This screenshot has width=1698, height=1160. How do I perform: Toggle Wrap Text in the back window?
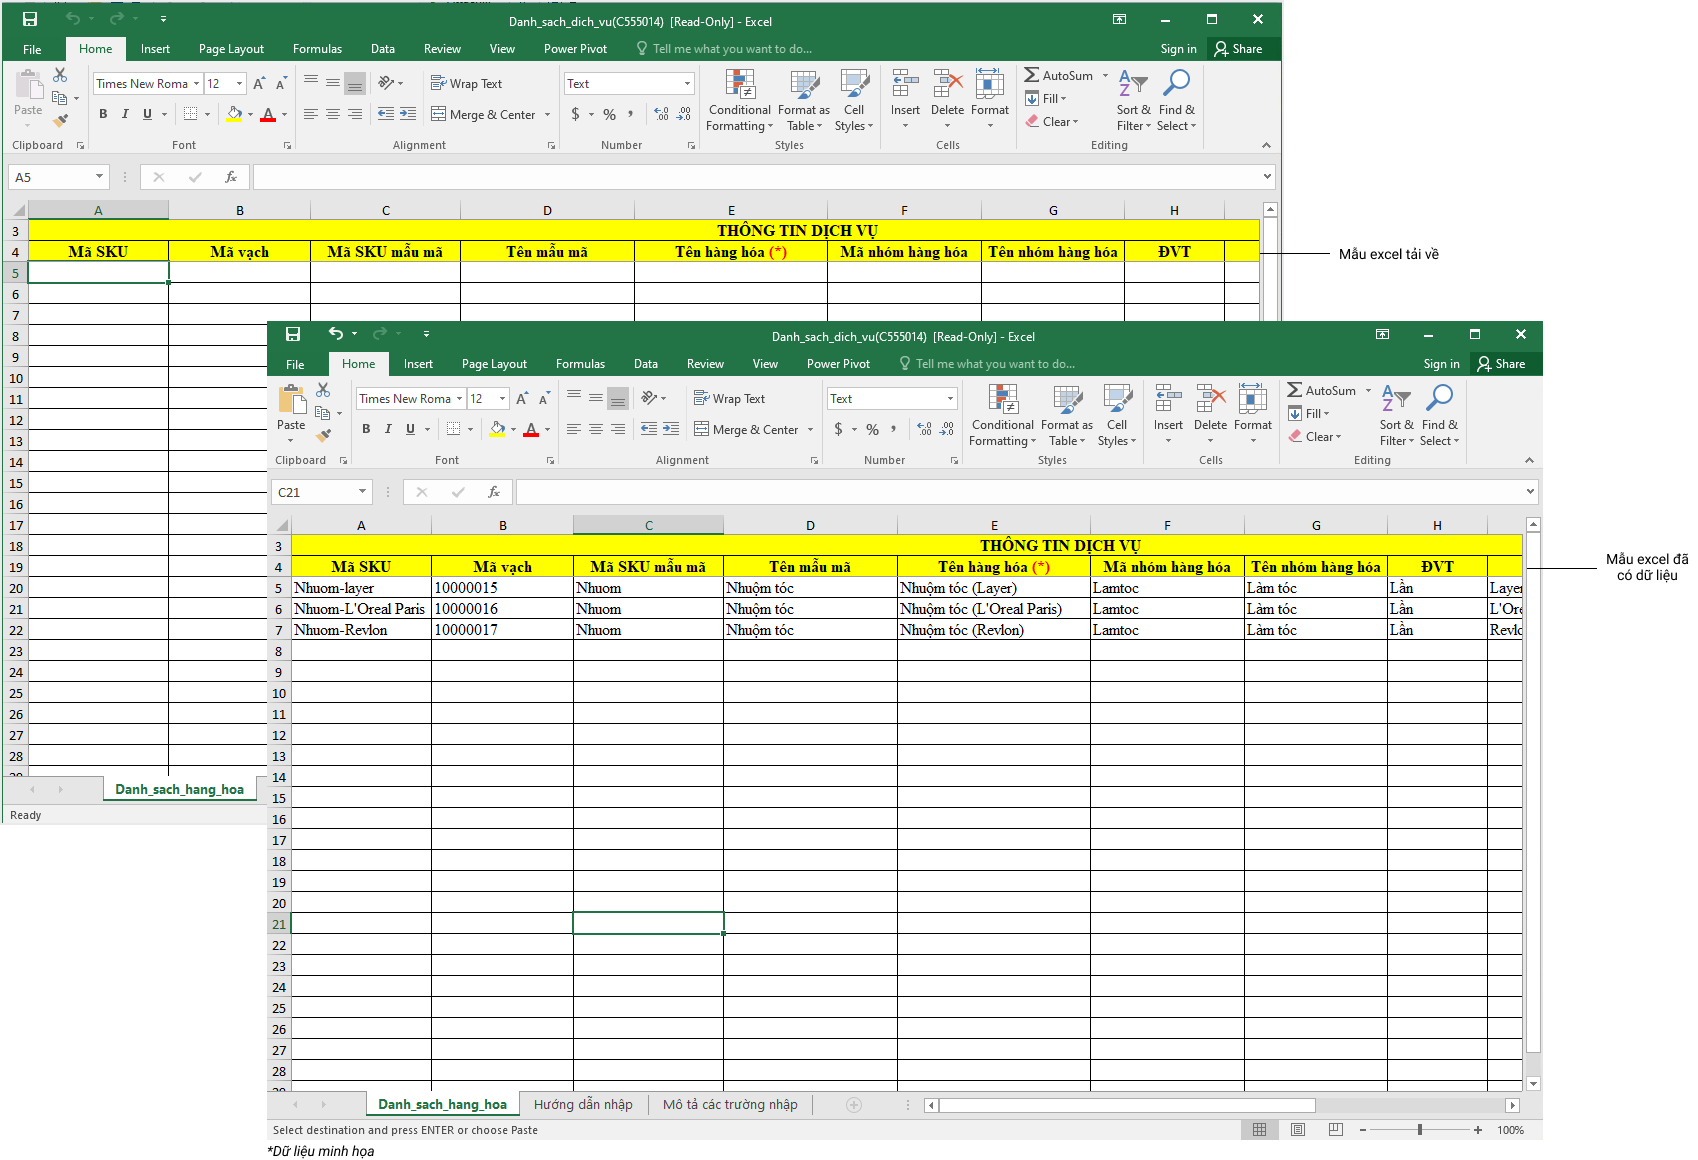click(466, 84)
